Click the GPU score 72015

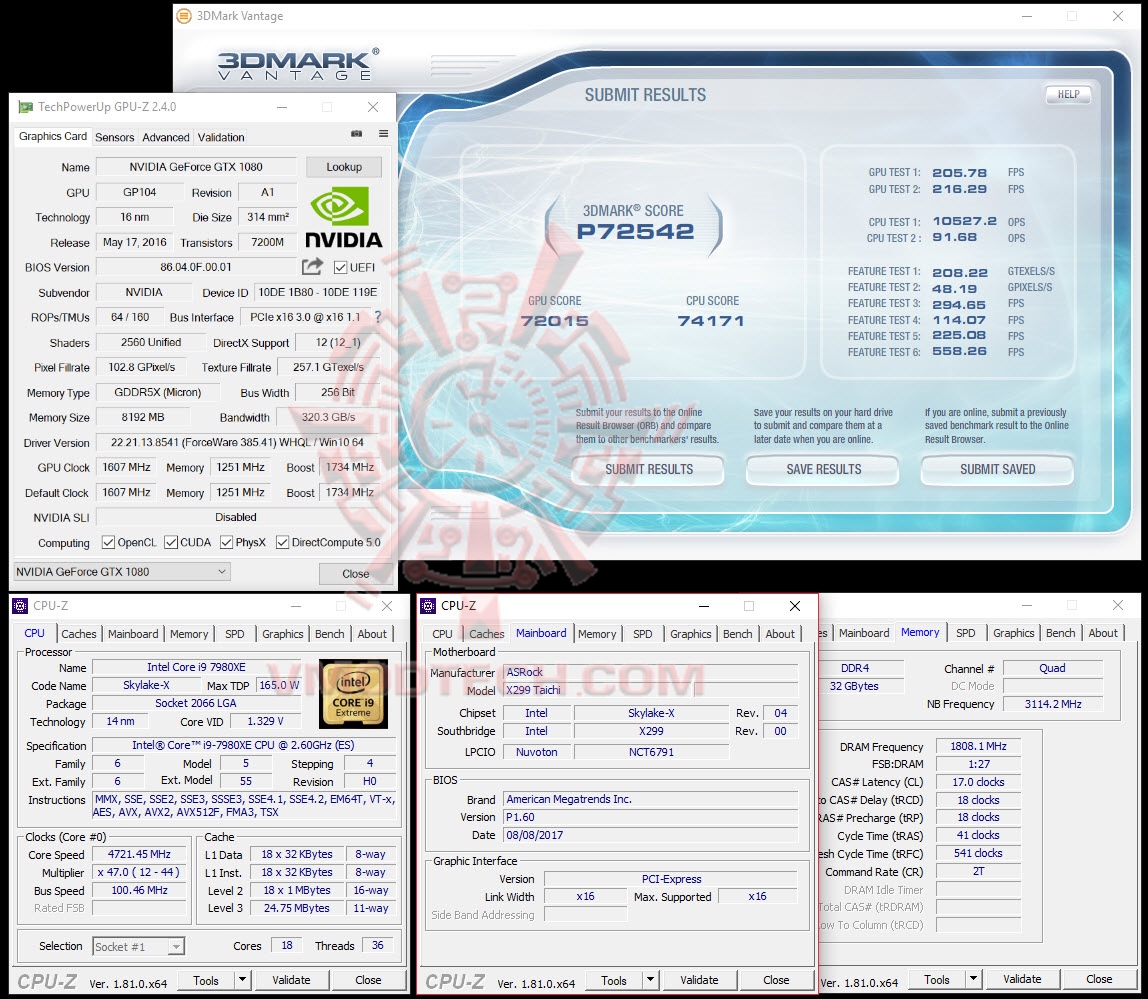coord(554,321)
